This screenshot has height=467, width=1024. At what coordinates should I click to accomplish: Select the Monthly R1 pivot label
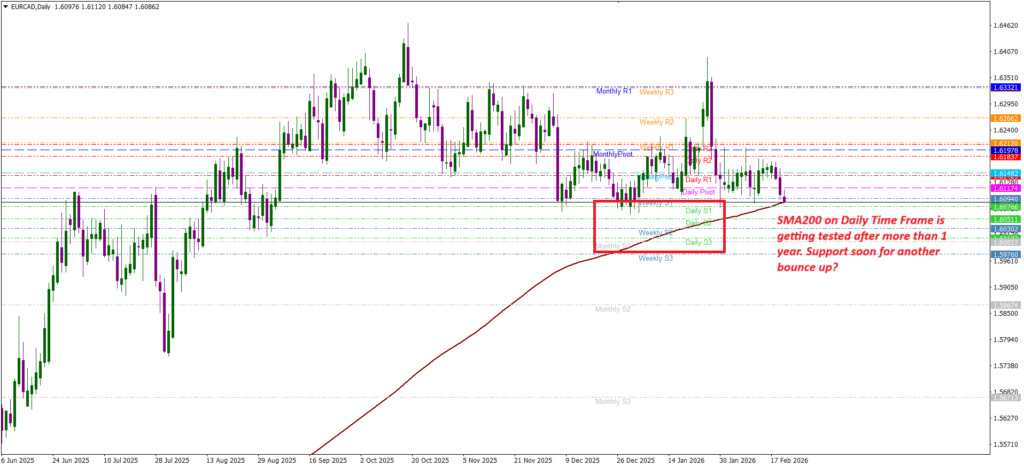pos(614,91)
